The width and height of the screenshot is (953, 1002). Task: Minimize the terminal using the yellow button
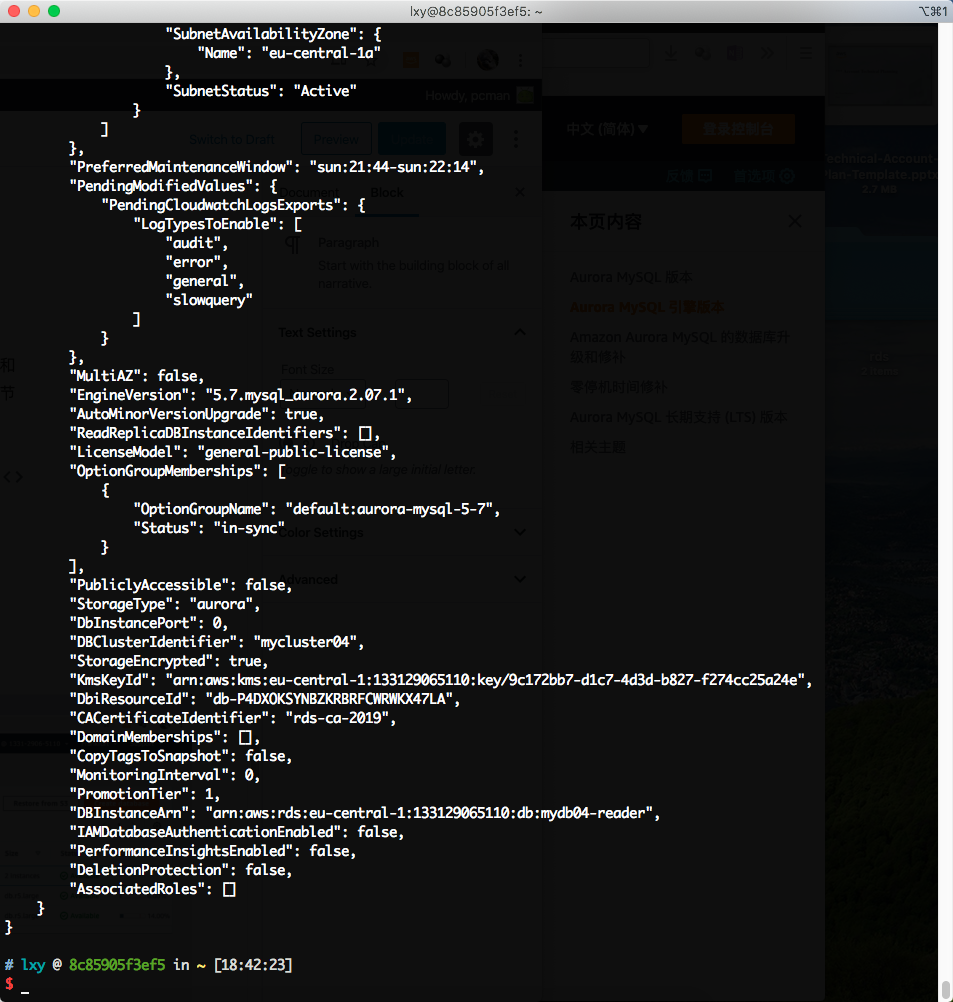tap(33, 11)
